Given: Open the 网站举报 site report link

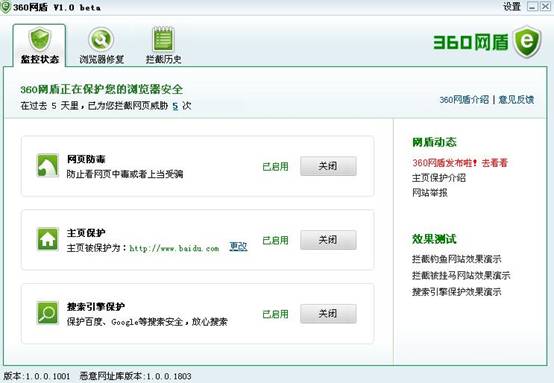Looking at the screenshot, I should tap(430, 193).
